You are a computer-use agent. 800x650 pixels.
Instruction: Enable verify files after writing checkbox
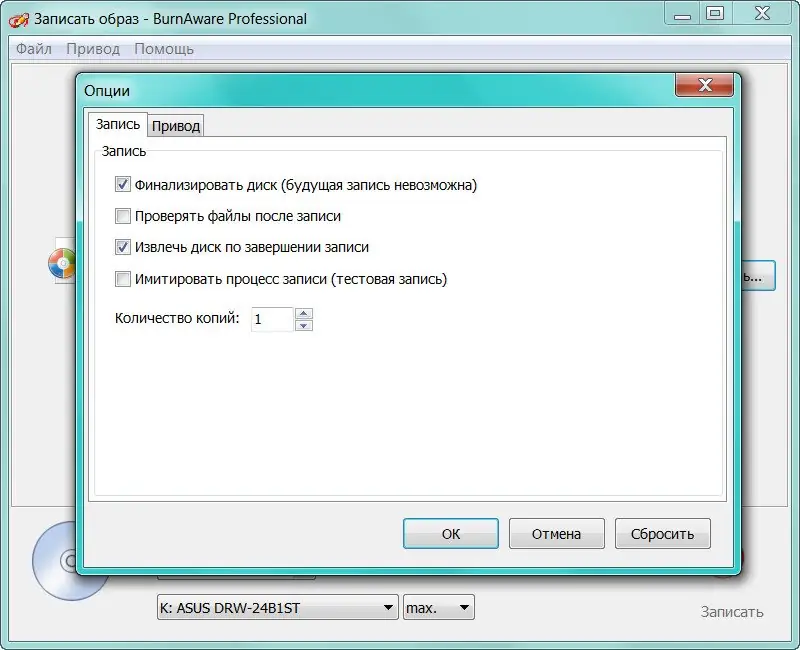coord(122,216)
